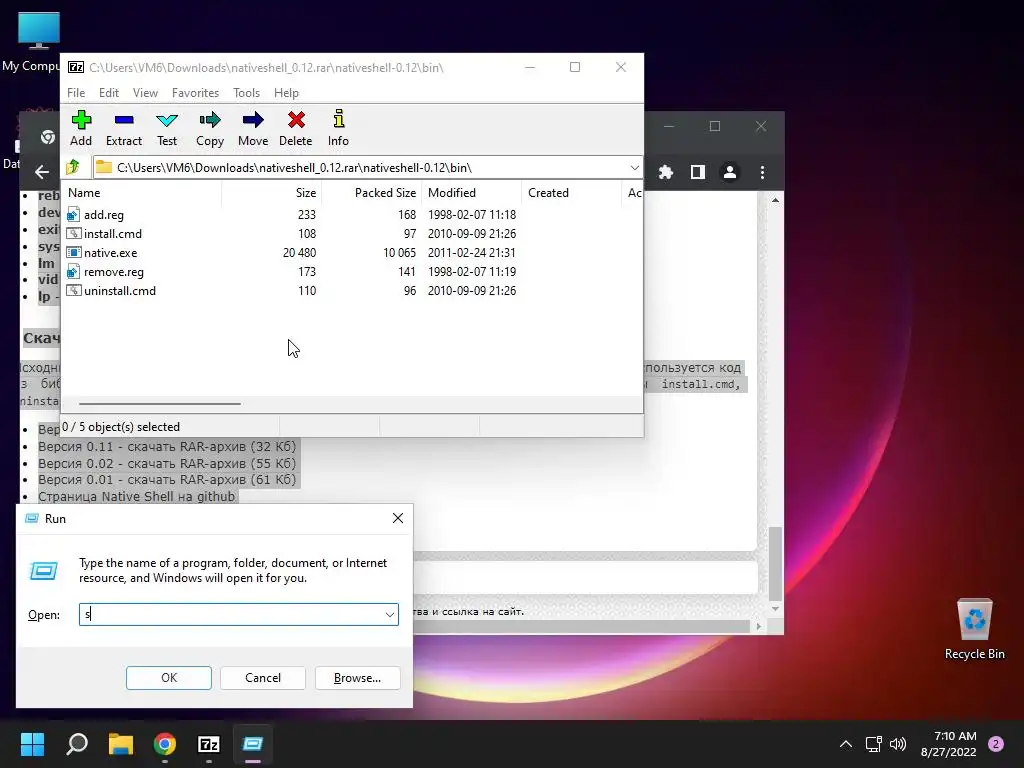Show hidden tray icons chevron

[846, 744]
